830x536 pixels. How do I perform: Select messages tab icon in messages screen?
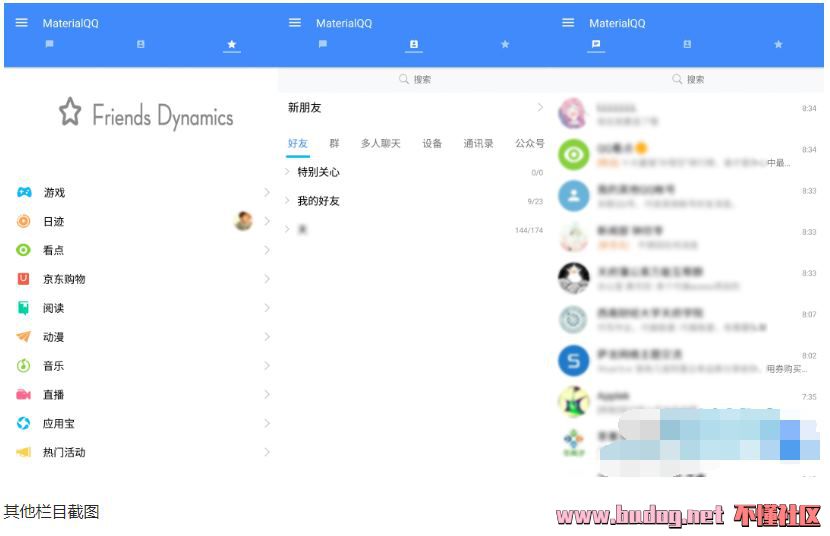[x=596, y=44]
